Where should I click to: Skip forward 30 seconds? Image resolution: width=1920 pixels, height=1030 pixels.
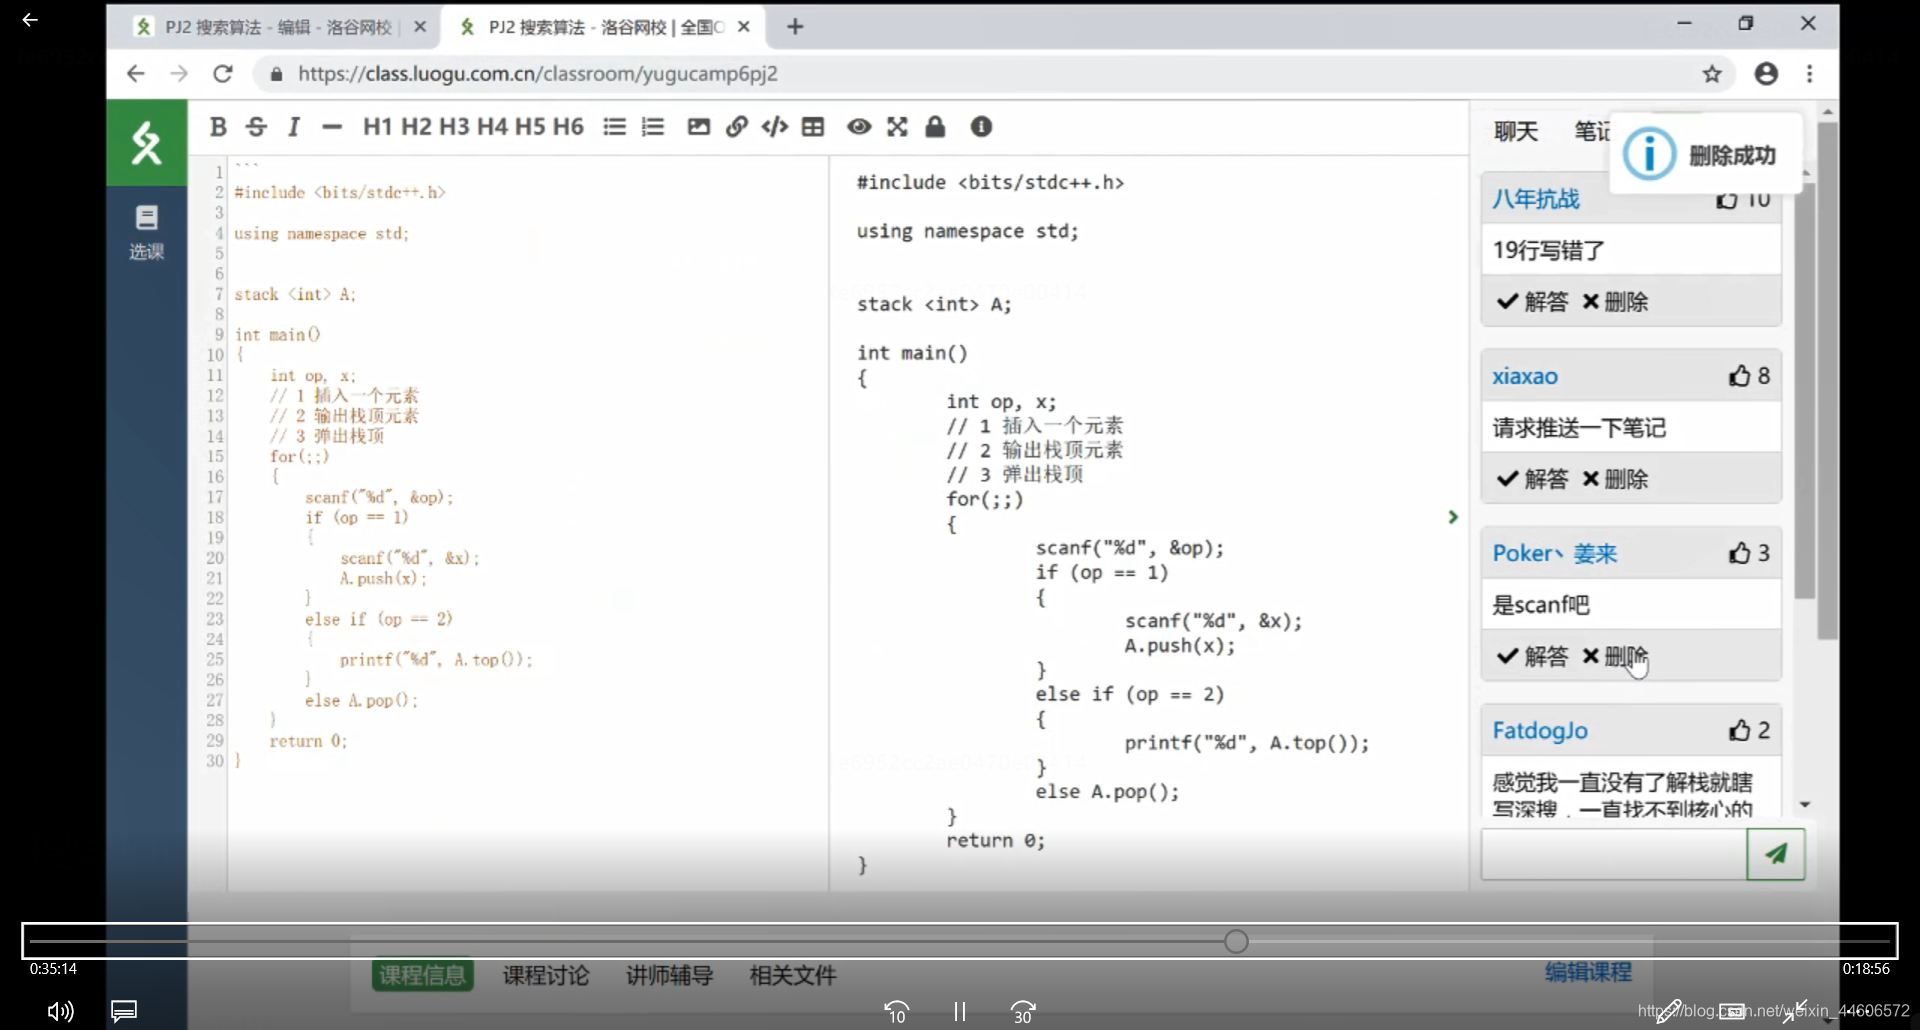tap(1023, 1013)
